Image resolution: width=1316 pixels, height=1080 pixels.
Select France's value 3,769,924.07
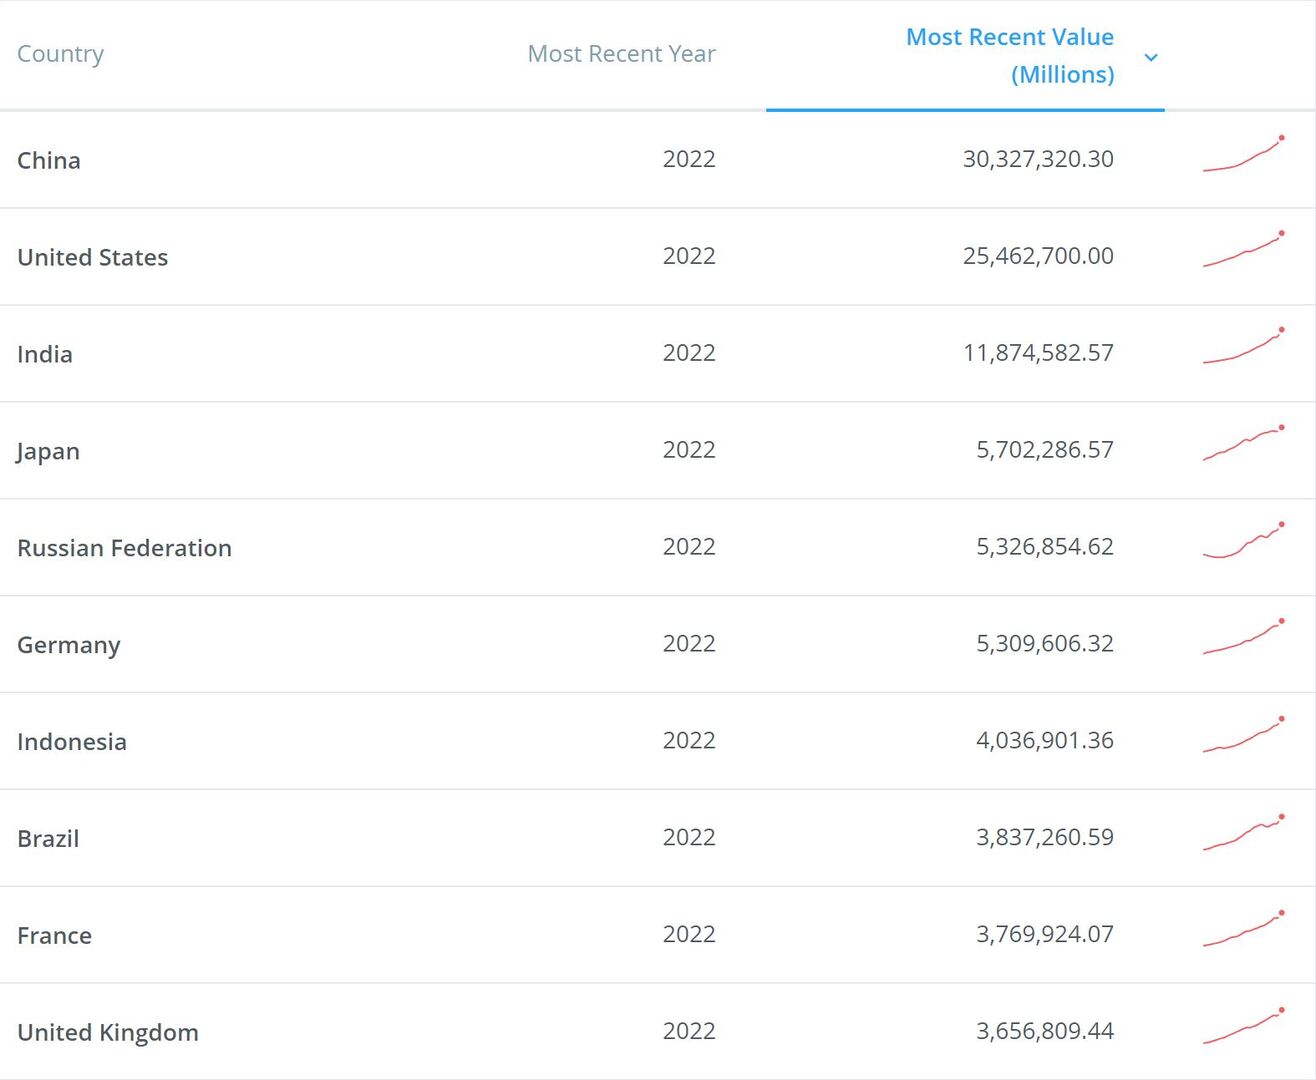(1045, 935)
